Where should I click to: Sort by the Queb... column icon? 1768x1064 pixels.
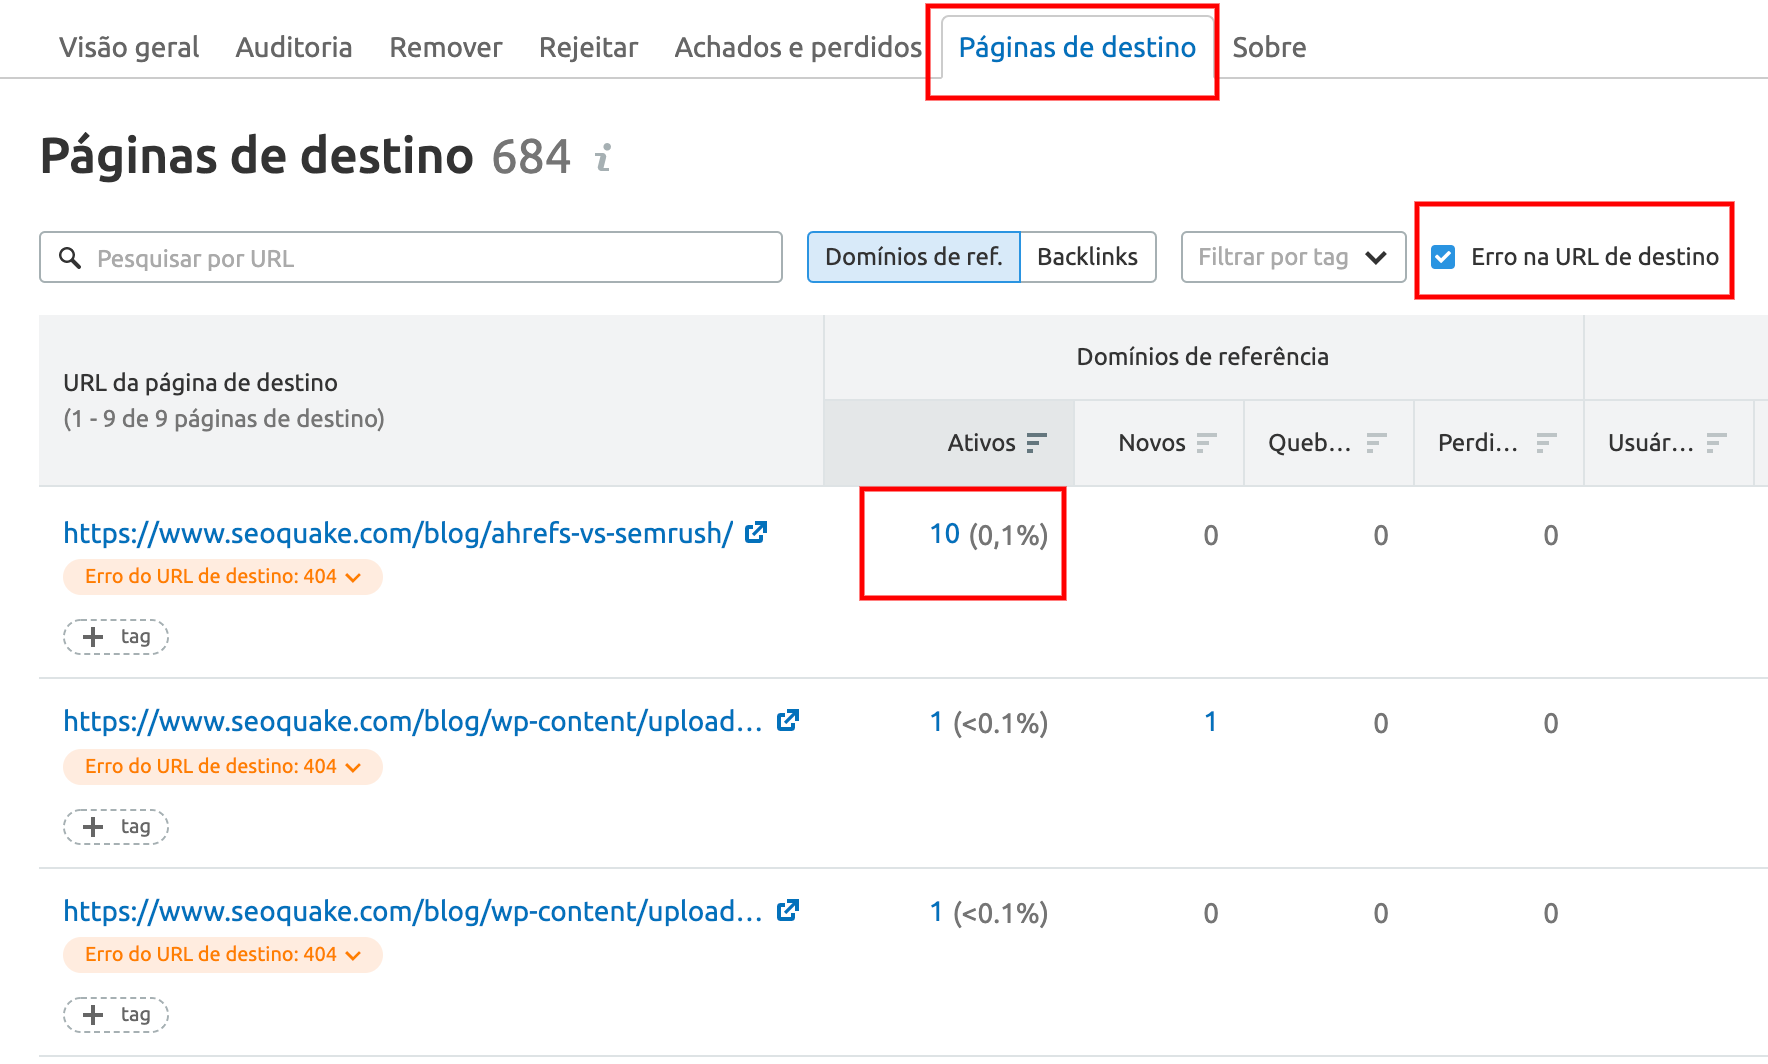coord(1377,443)
